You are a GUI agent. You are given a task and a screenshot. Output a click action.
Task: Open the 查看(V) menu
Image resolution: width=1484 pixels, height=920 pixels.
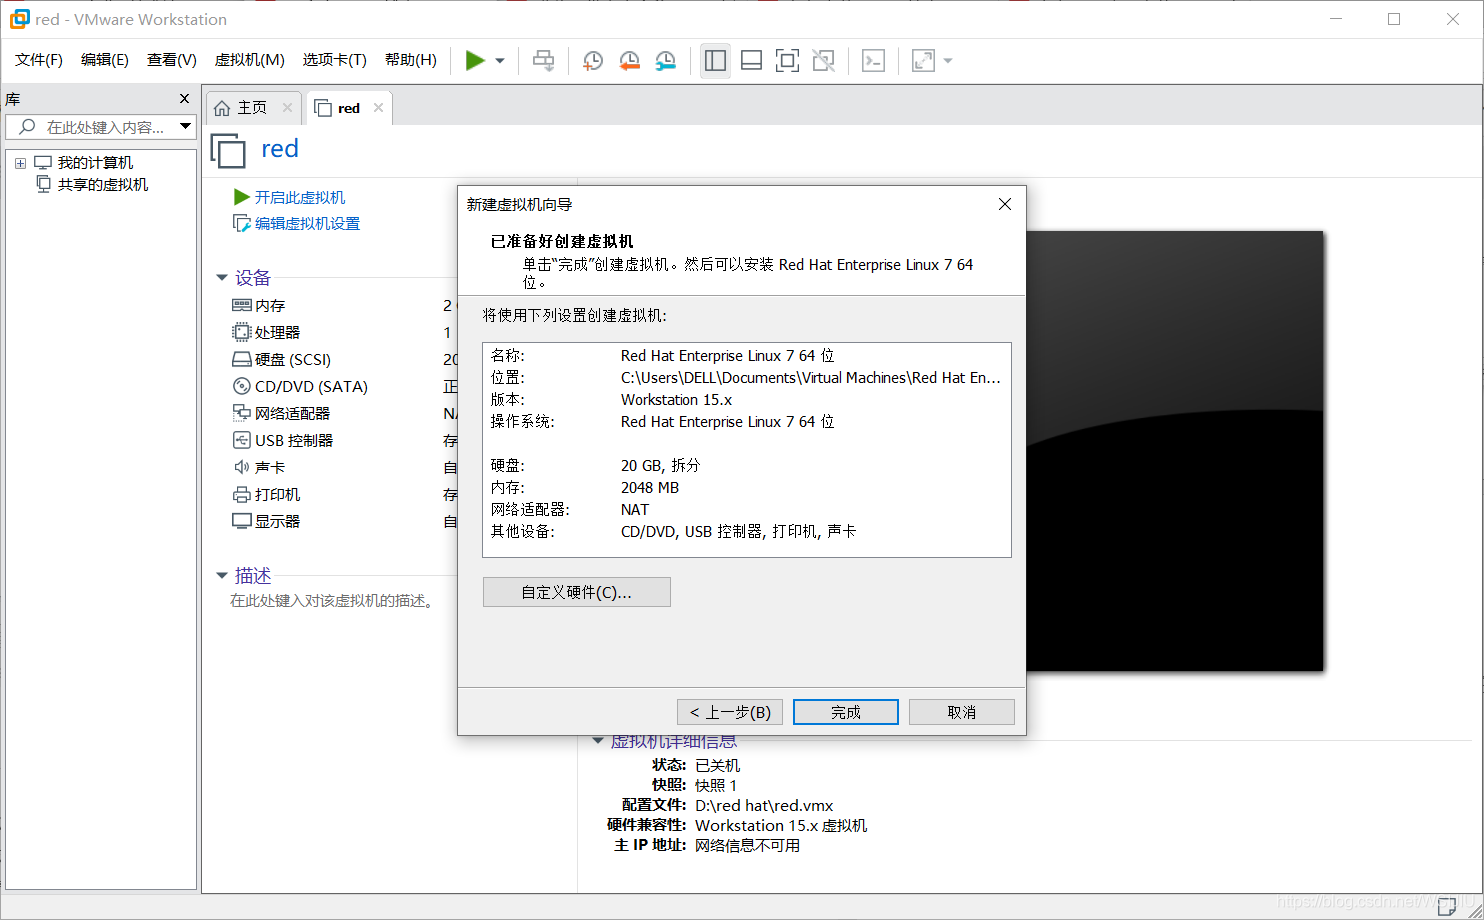click(172, 60)
